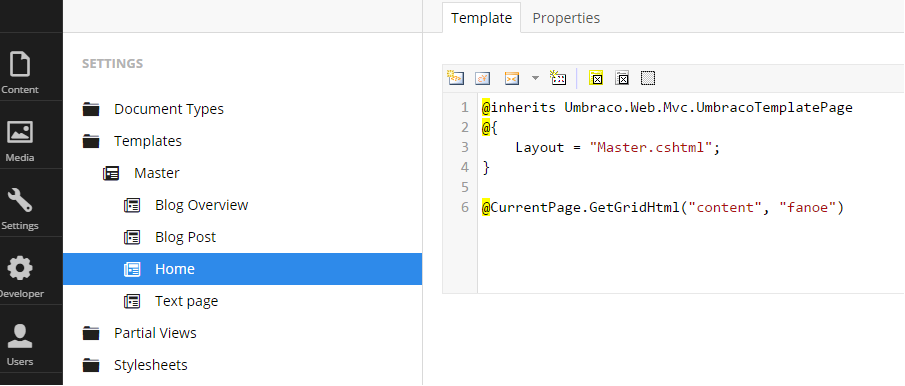Go to the Settings wrench section
The height and width of the screenshot is (386, 905).
[x=20, y=208]
